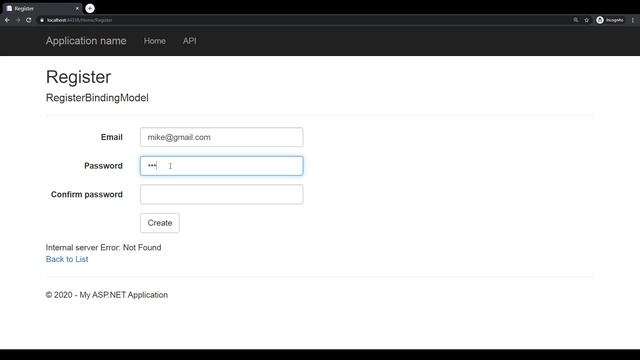Screen dimensions: 640x360
Task: Click the Application name brand link
Action: click(x=86, y=41)
